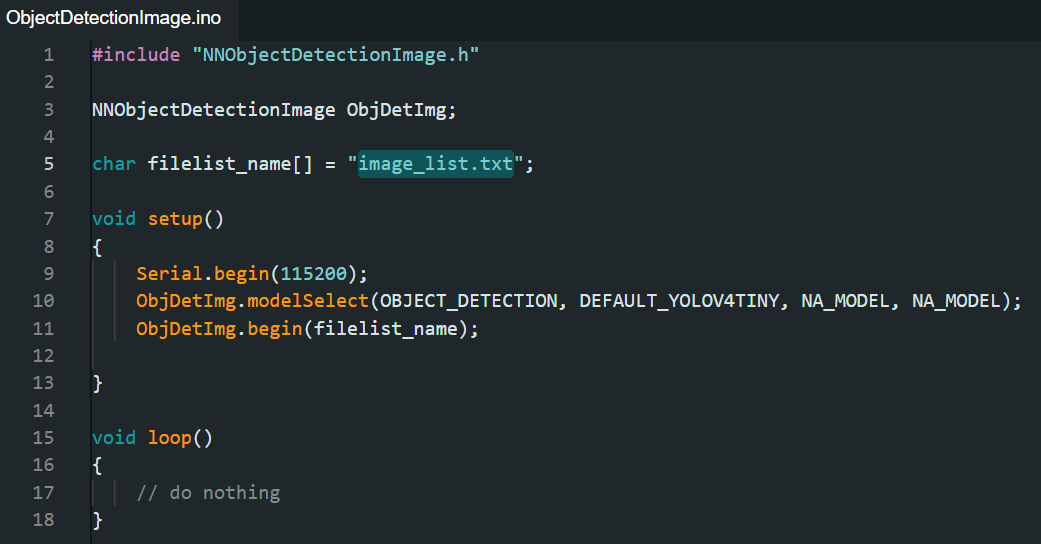
Task: Click line number 10 in the gutter
Action: [43, 301]
